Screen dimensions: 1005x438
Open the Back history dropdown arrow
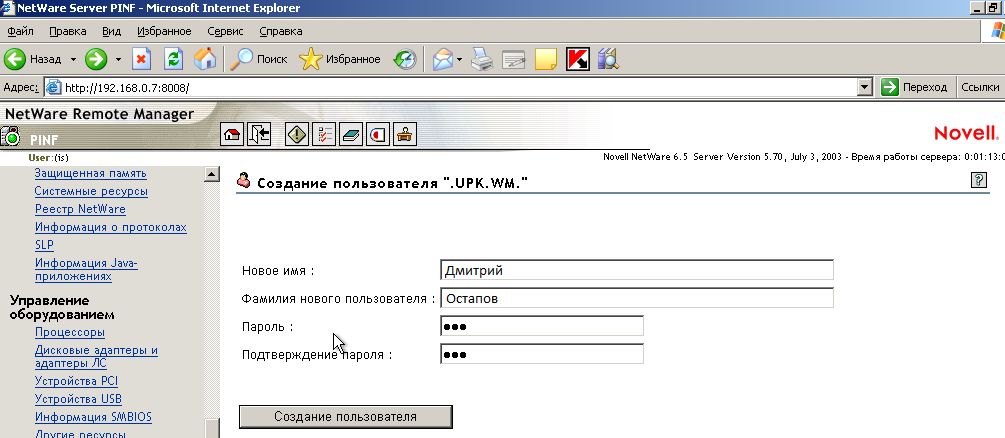pyautogui.click(x=73, y=59)
